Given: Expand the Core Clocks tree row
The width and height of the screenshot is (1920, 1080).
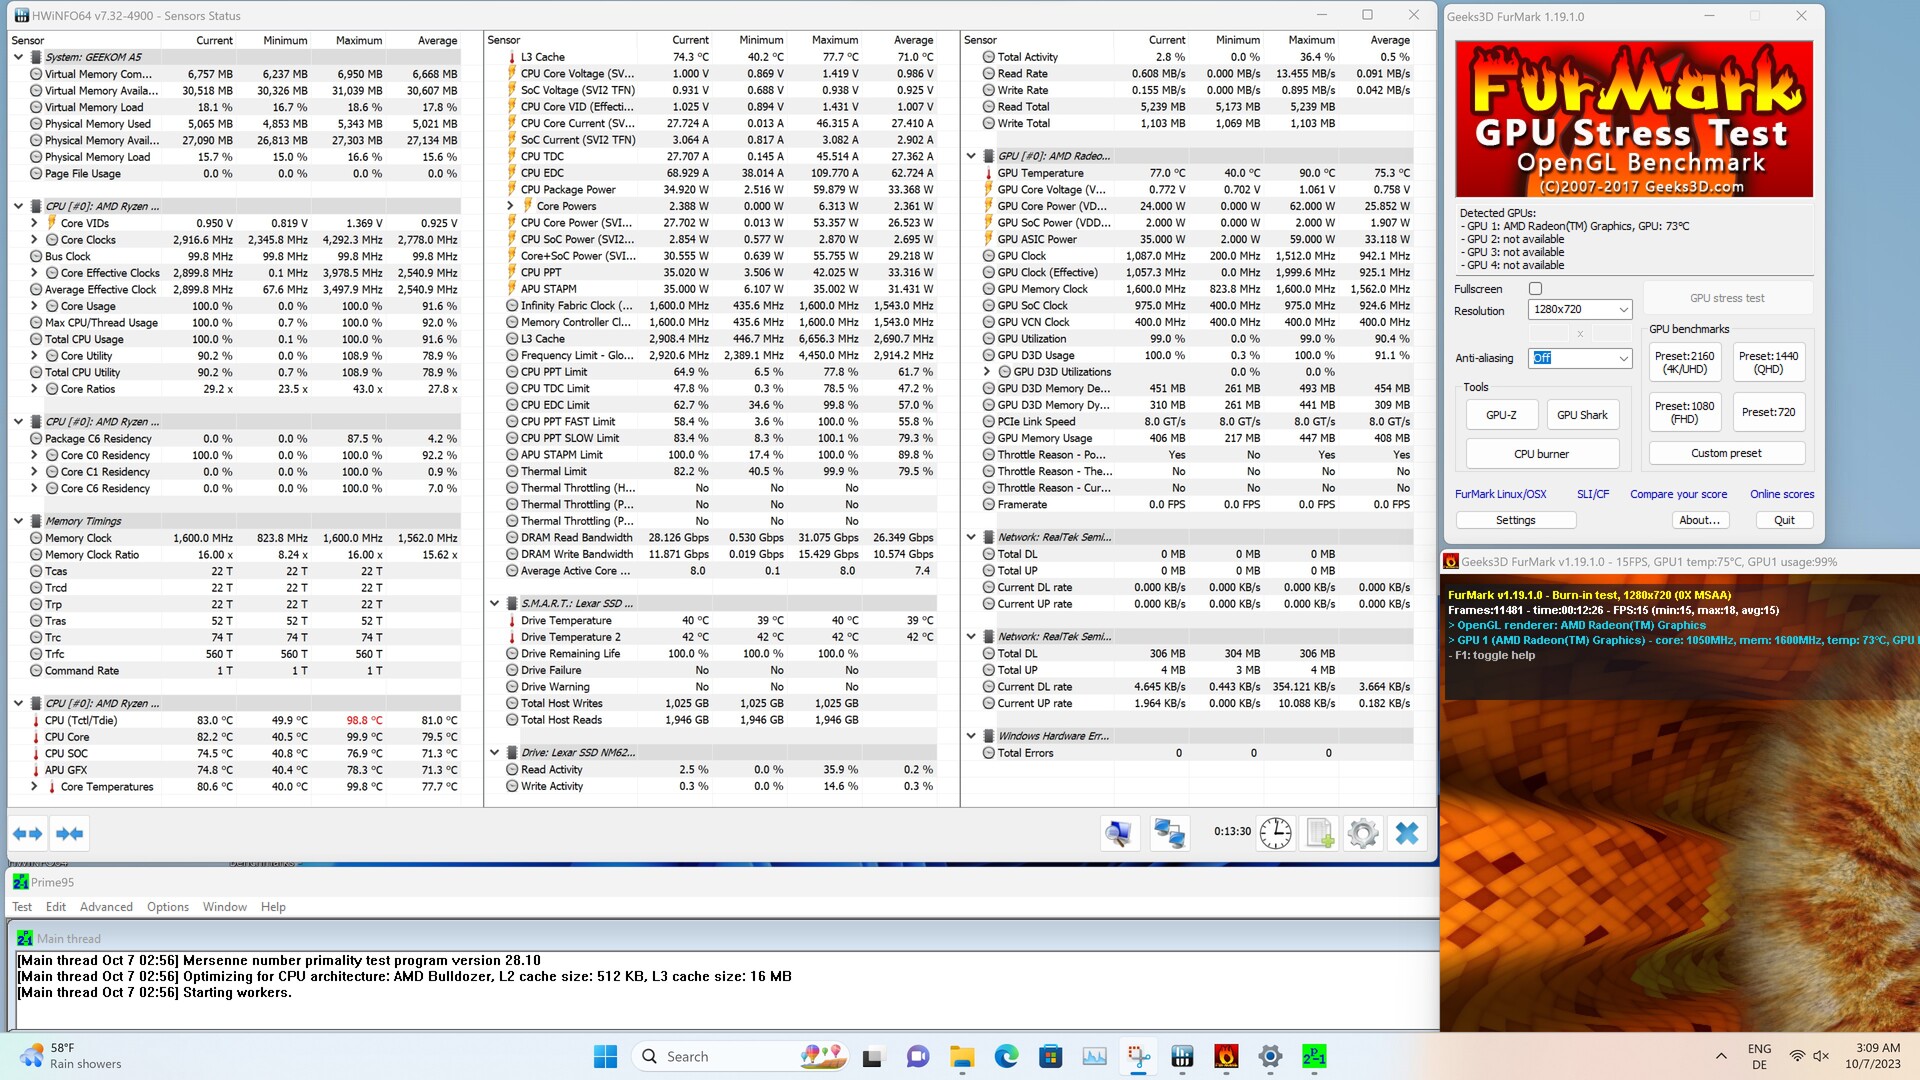Looking at the screenshot, I should (34, 240).
